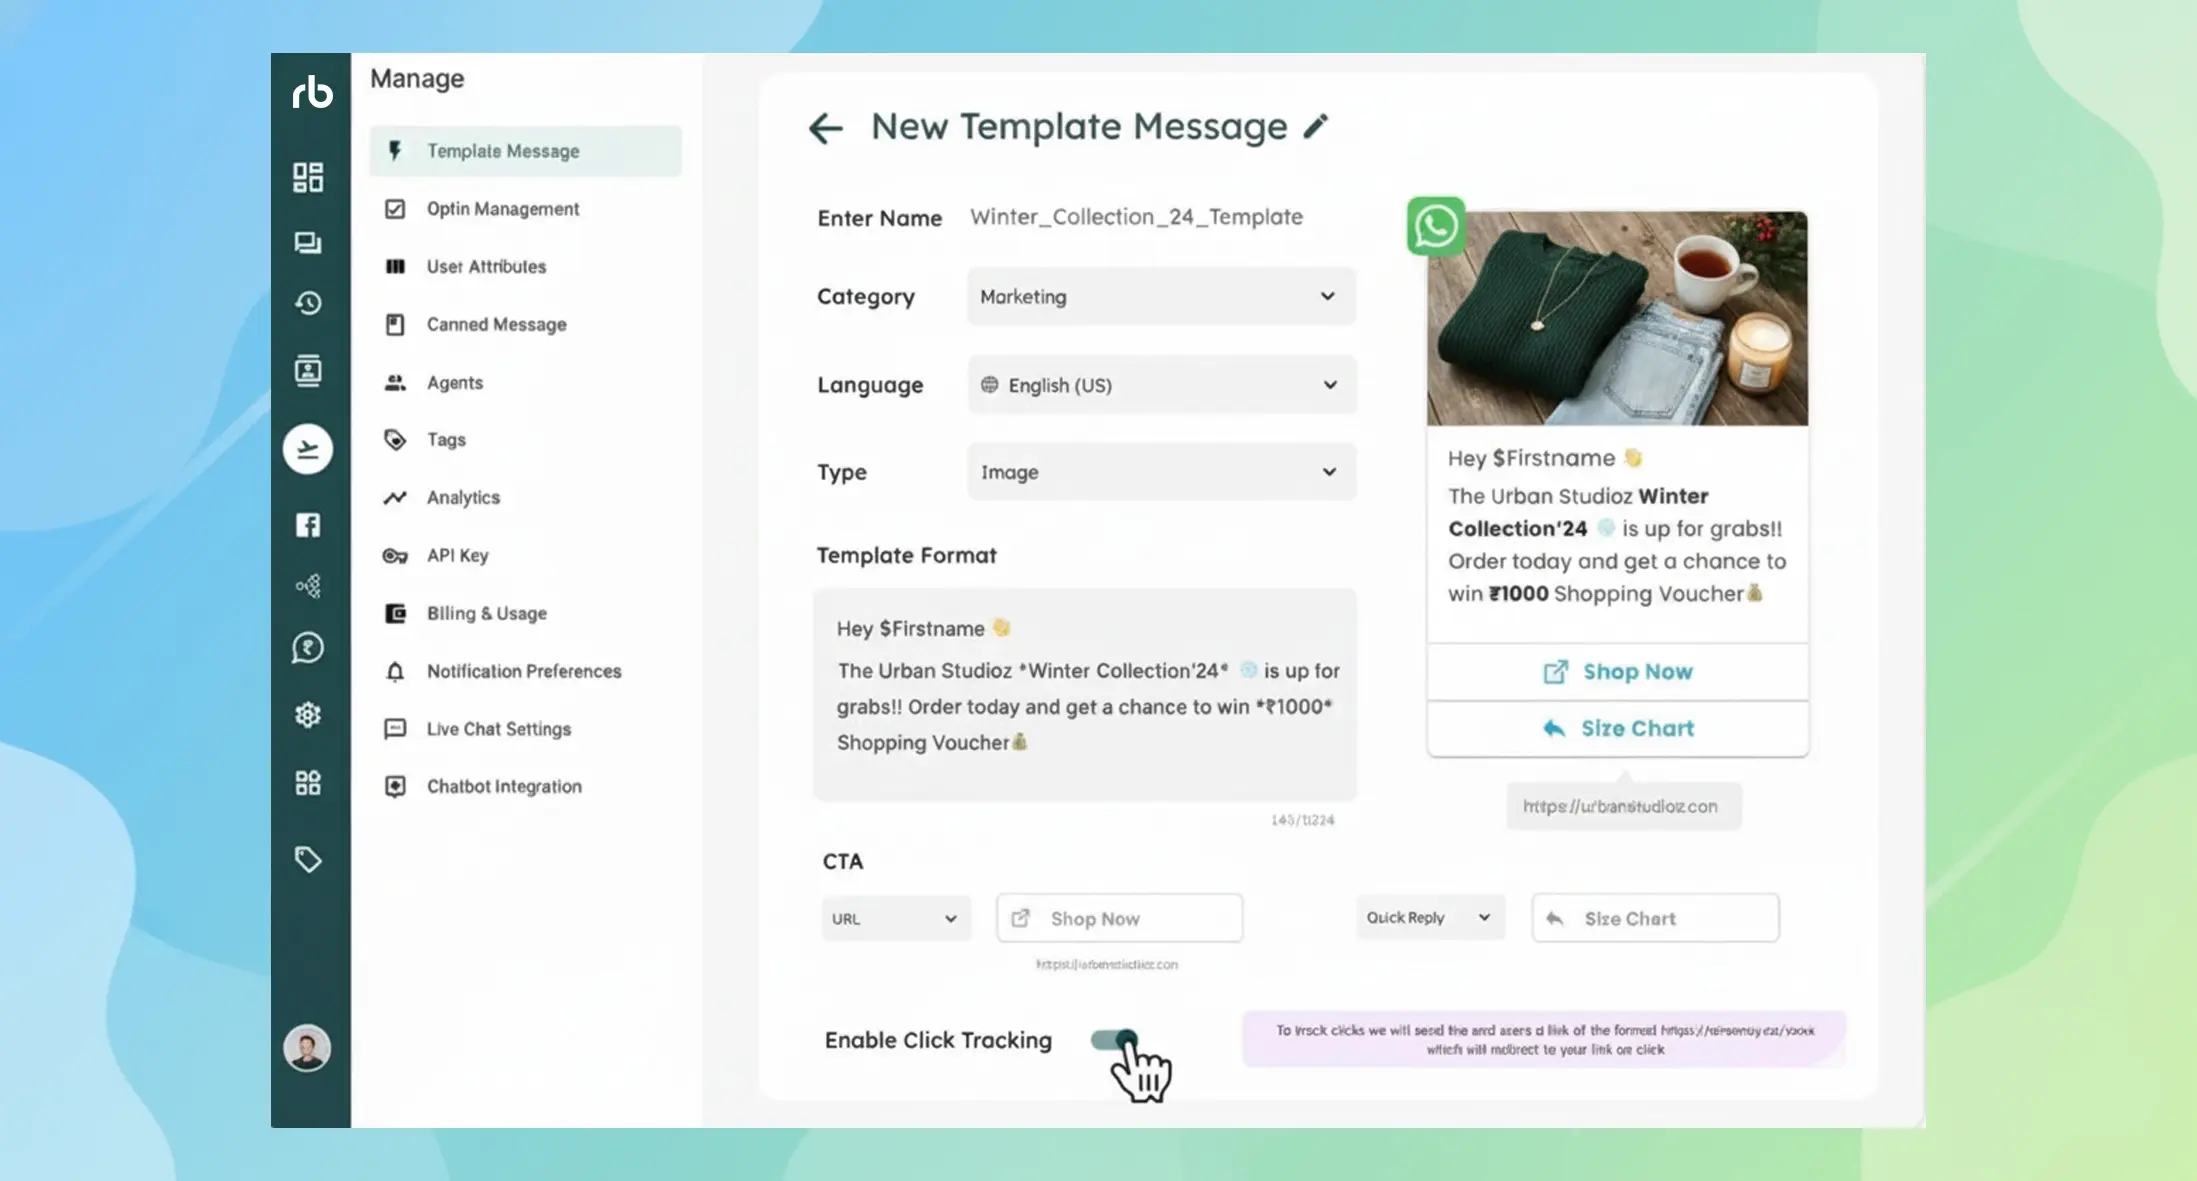Disable the Enable Click Tracking toggle
The height and width of the screenshot is (1181, 2197).
1114,1040
